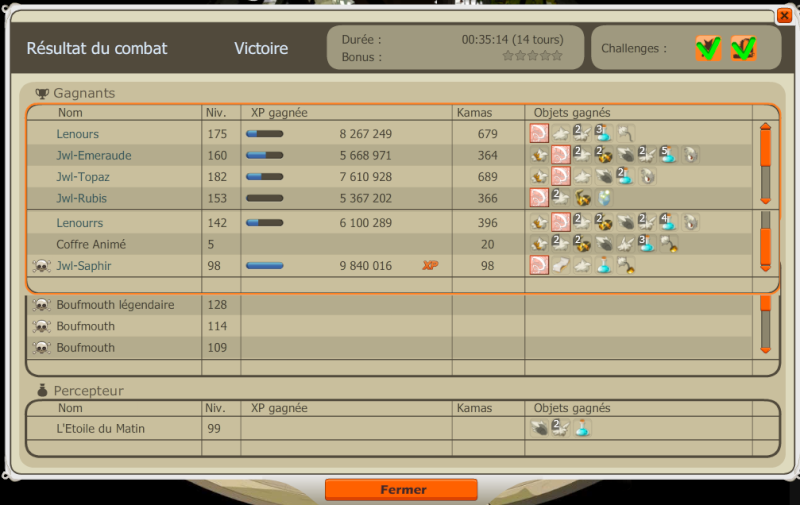The image size is (800, 505).
Task: Click the duration 00:35:14 (14 tours)
Action: point(513,40)
